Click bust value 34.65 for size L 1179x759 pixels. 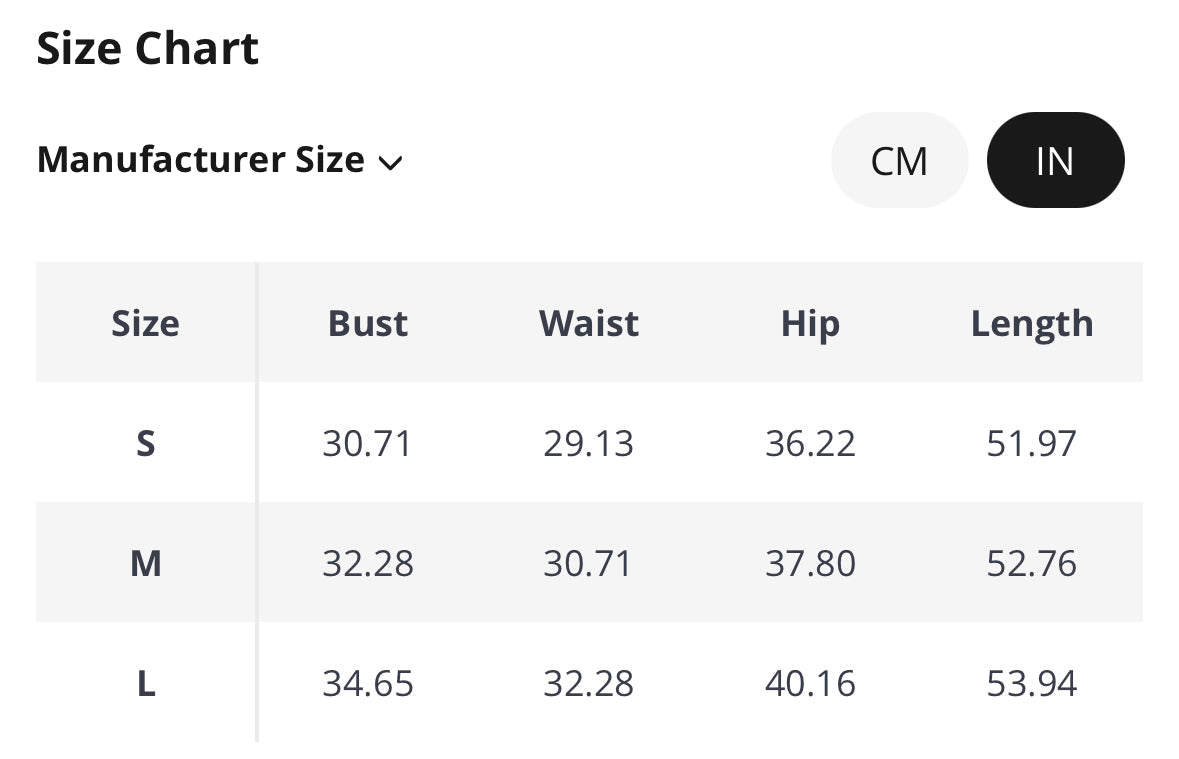point(367,684)
